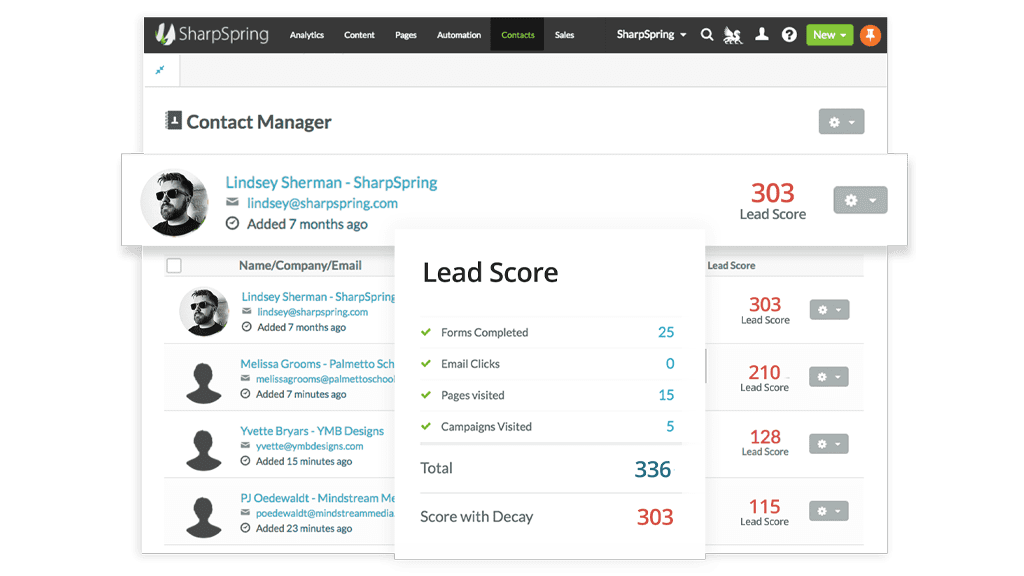The image size is (1024, 576).
Task: Open PJ Oedewaldt - Mindstream contact link
Action: click(317, 498)
